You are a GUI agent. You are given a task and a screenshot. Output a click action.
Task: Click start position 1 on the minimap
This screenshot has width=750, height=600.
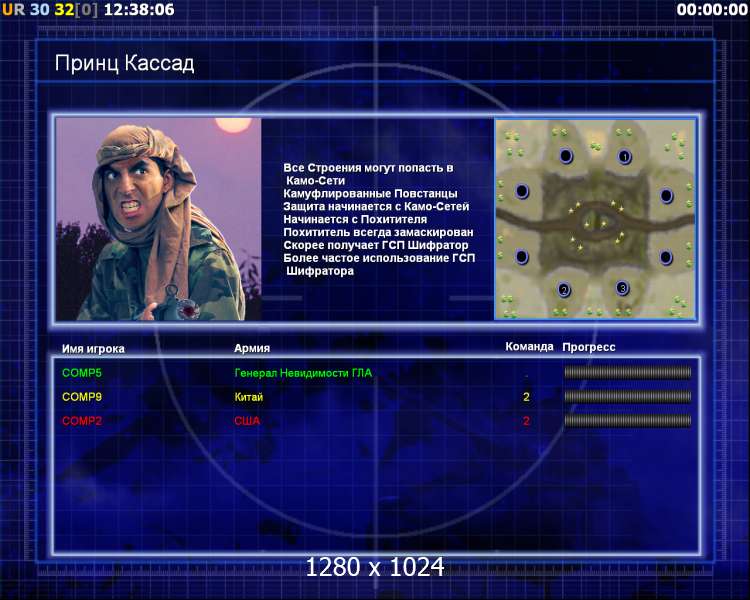tap(624, 156)
